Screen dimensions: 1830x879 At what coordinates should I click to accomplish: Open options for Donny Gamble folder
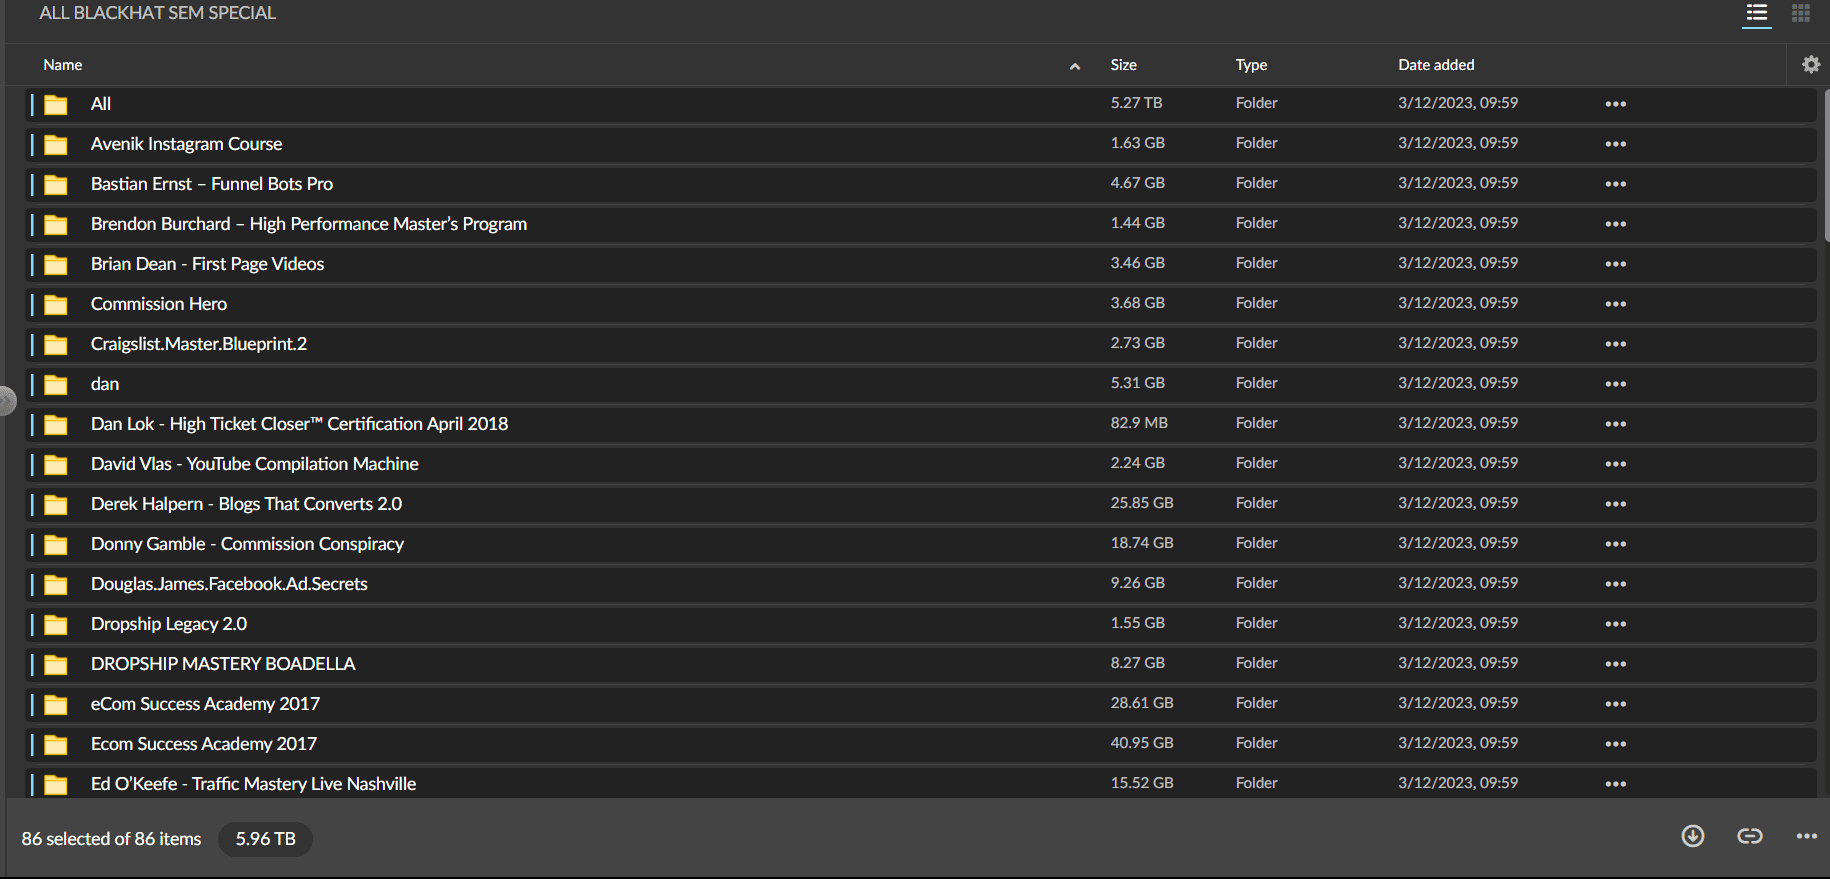click(1616, 544)
